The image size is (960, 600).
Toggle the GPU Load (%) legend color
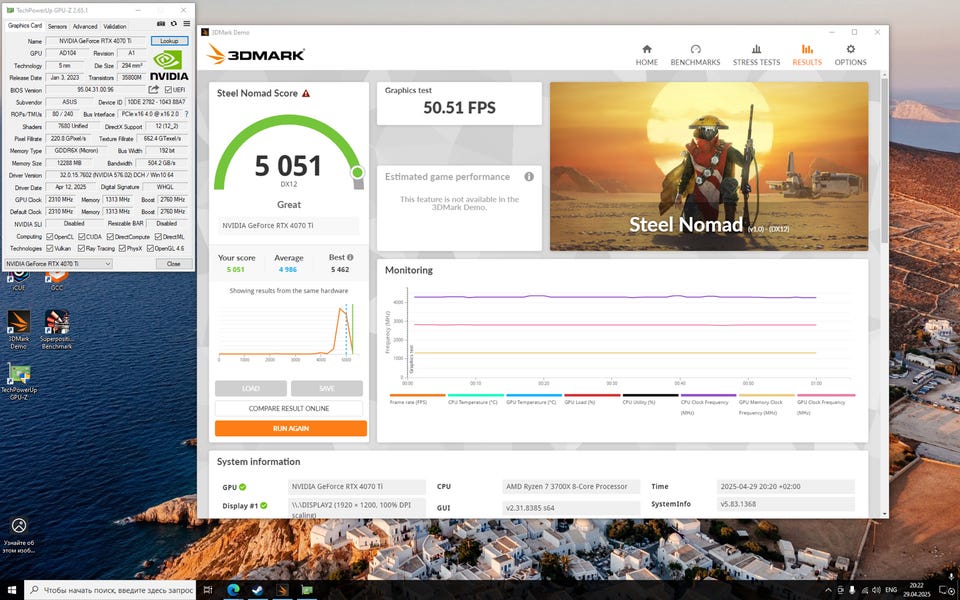(592, 396)
